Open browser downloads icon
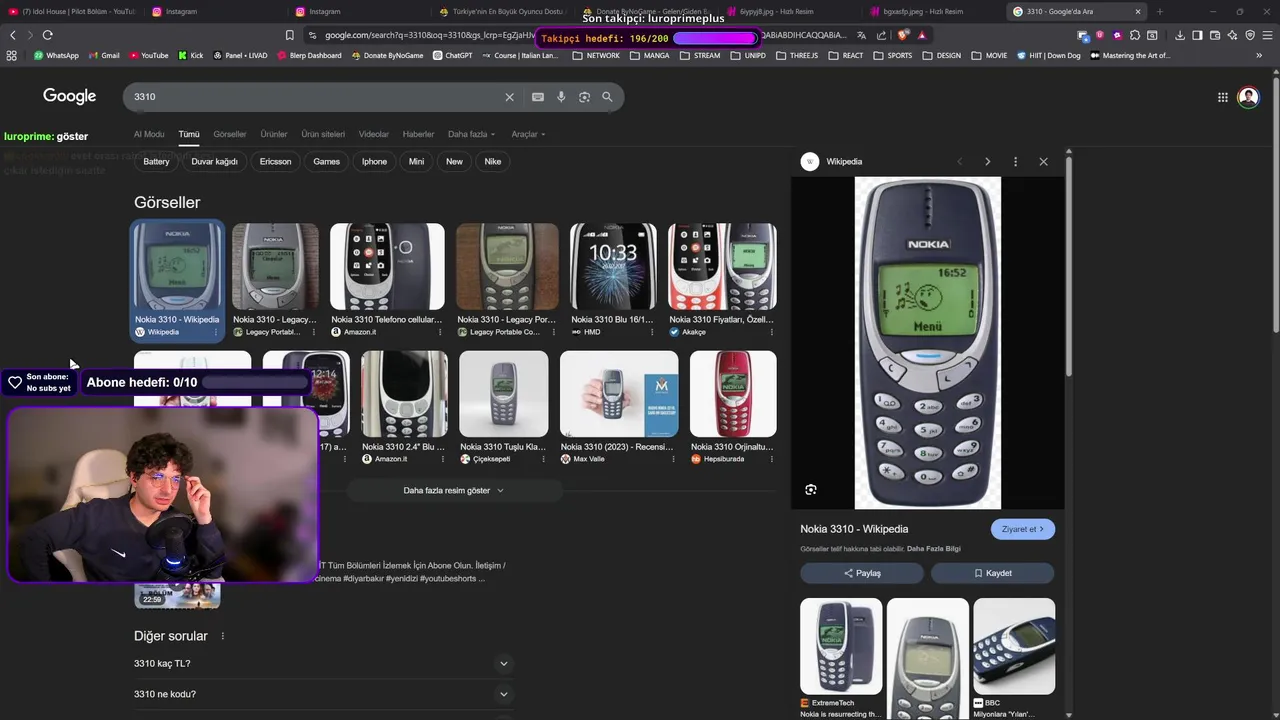This screenshot has width=1280, height=720. (x=1180, y=35)
